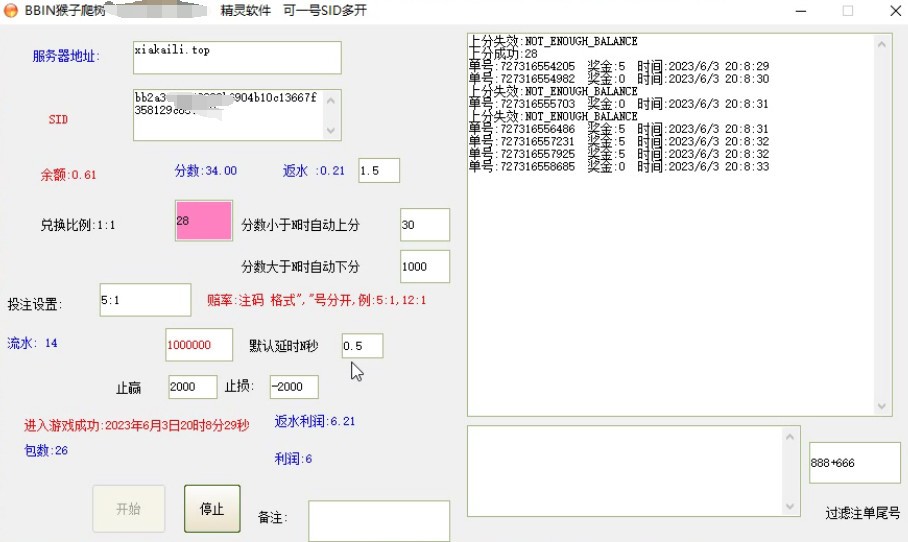Click the lower text area scroll down arrow
908x542 pixels.
(x=790, y=507)
